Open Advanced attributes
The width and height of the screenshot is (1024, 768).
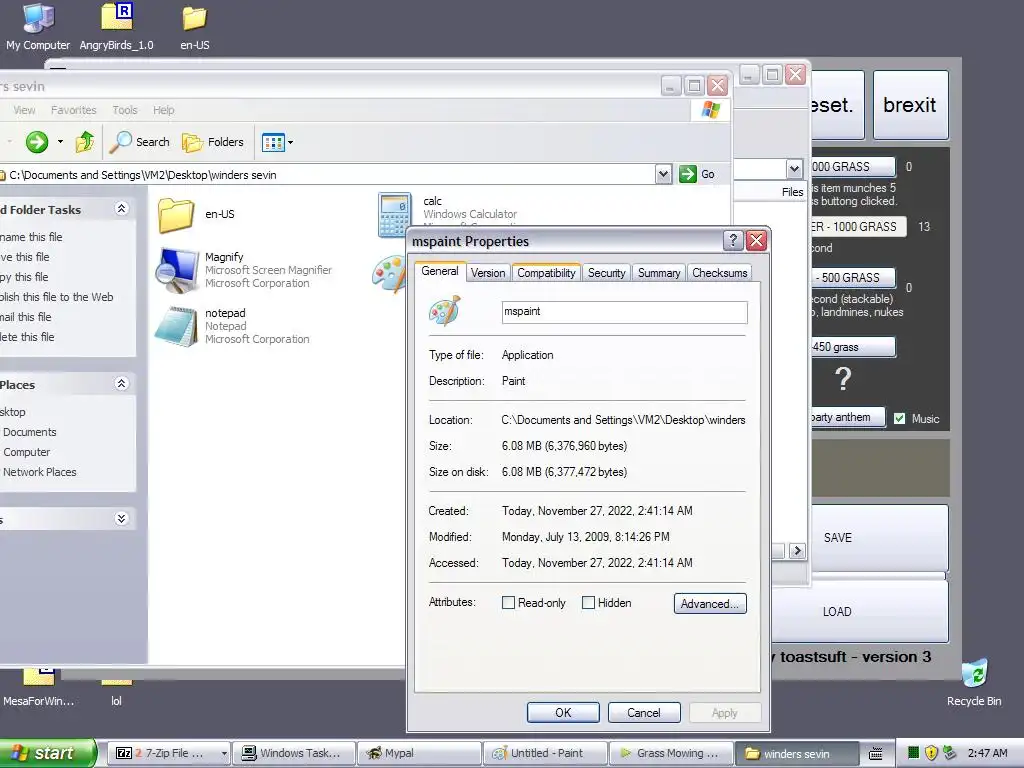pyautogui.click(x=710, y=603)
